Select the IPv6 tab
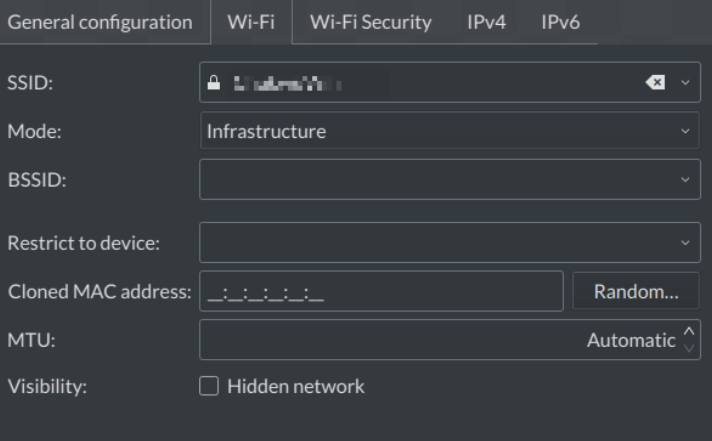This screenshot has width=712, height=441. click(560, 22)
